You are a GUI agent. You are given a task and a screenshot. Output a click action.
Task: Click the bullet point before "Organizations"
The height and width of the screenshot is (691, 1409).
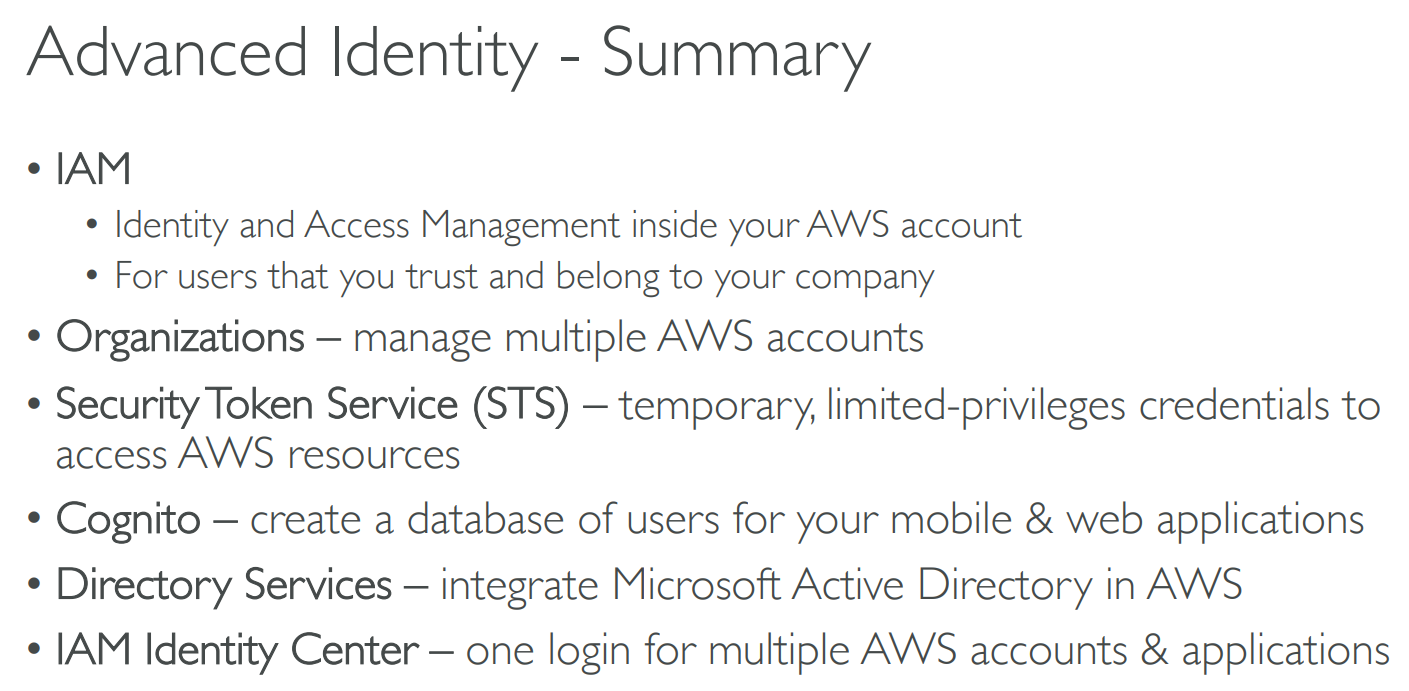[35, 338]
